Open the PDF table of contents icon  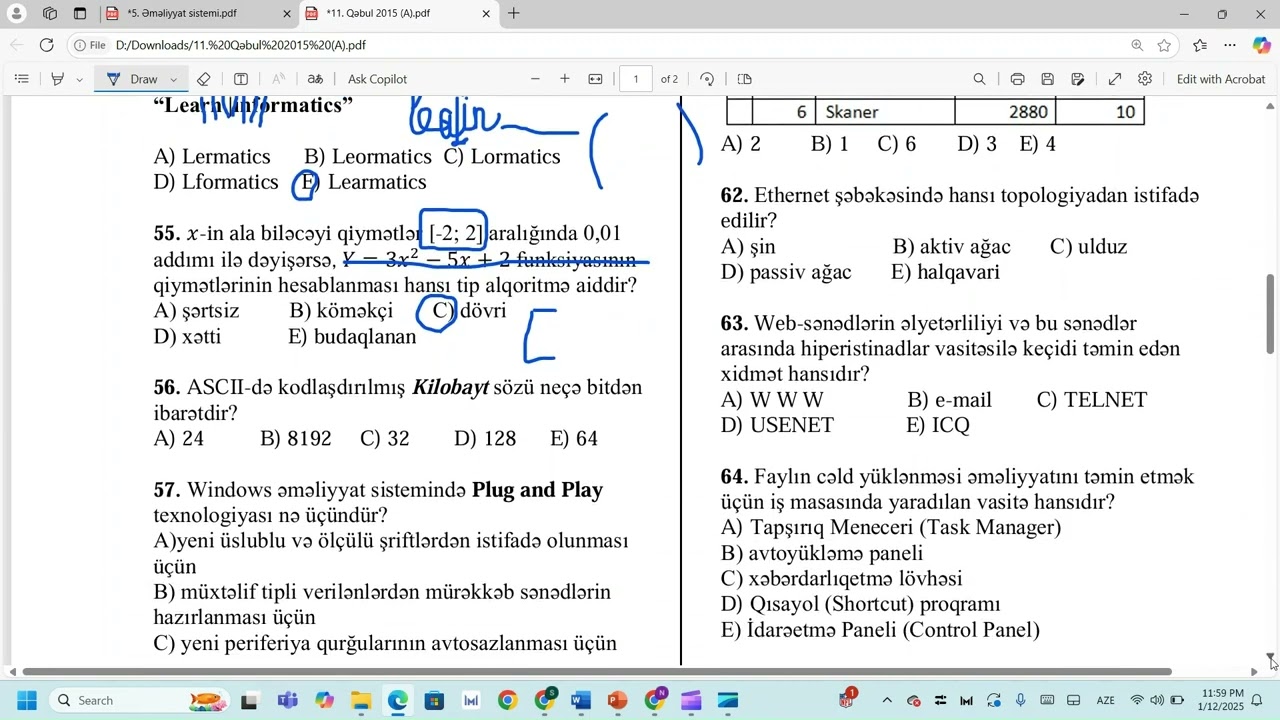[x=22, y=79]
